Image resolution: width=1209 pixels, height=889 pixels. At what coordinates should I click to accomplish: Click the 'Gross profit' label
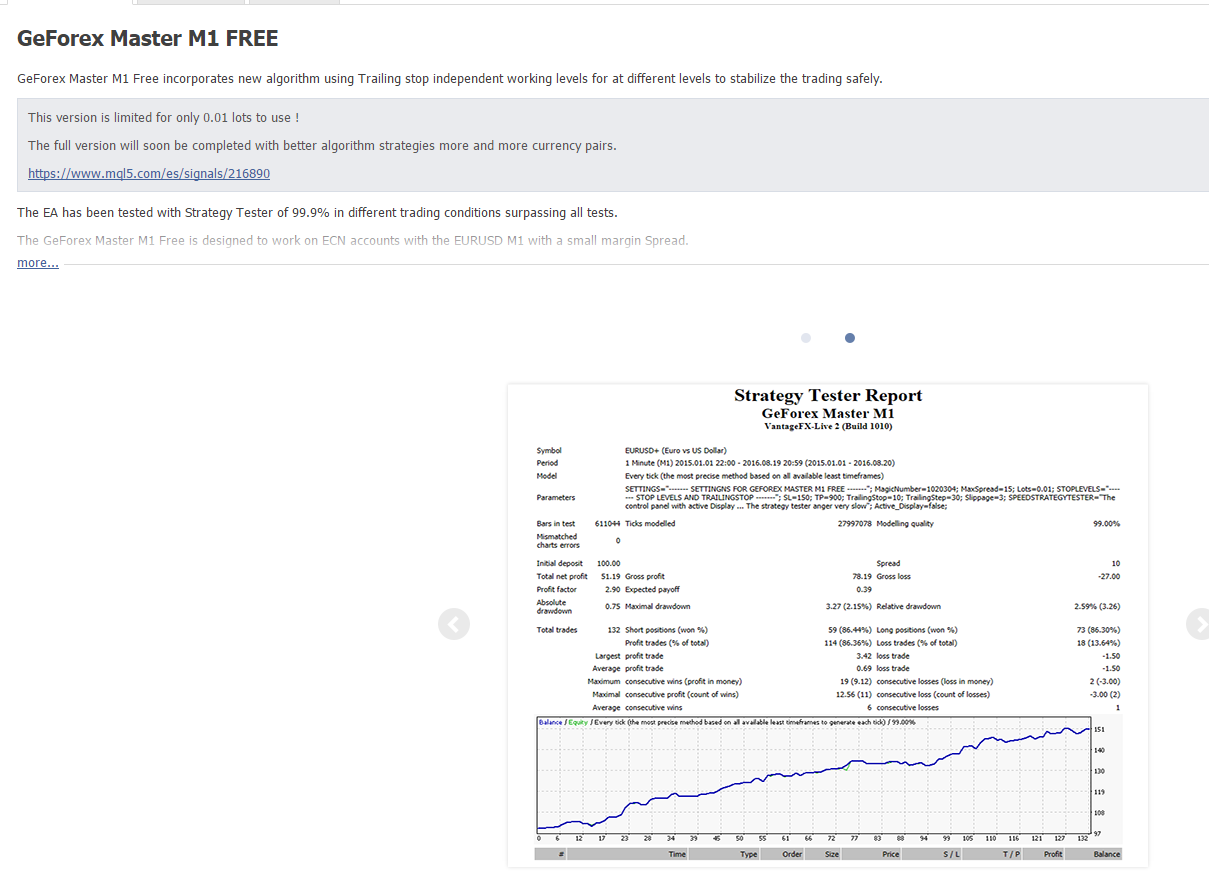coord(646,576)
